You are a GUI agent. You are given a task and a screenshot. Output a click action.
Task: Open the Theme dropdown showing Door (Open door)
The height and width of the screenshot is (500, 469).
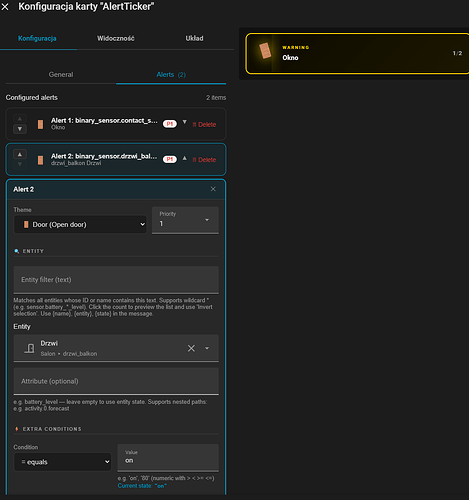[80, 225]
